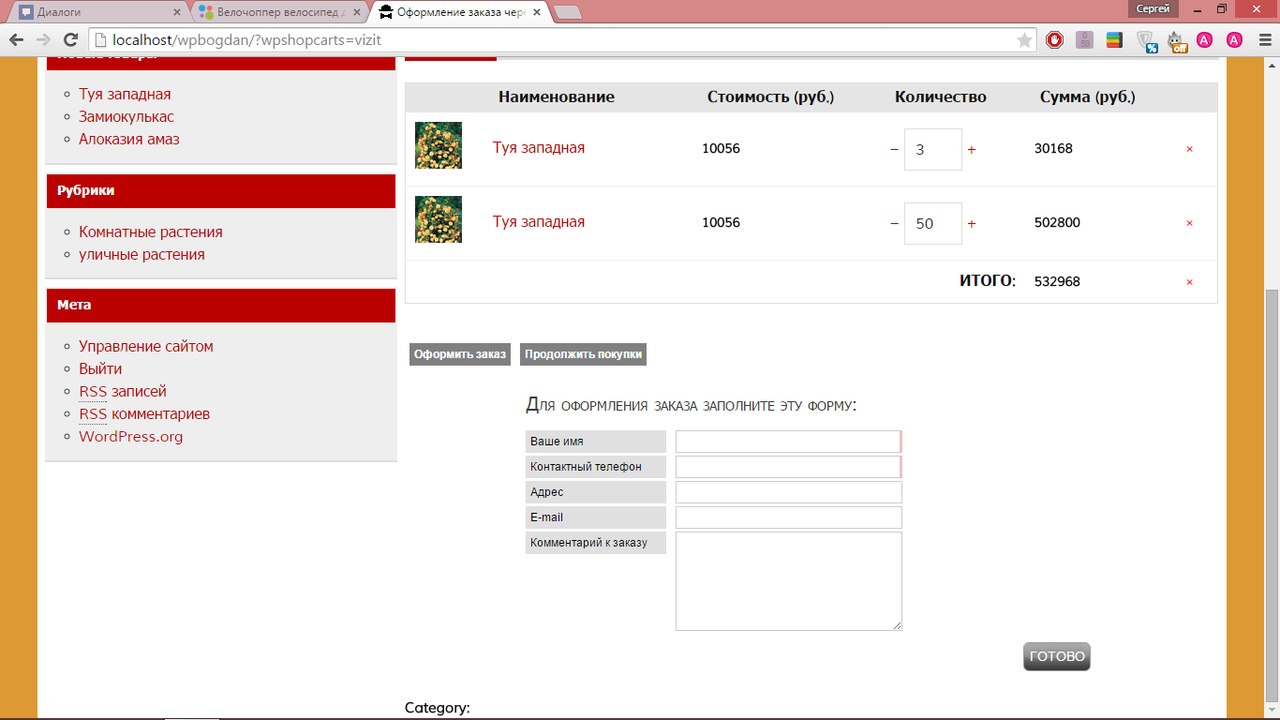Go back with the browser back arrow
The image size is (1280, 720).
coord(17,40)
